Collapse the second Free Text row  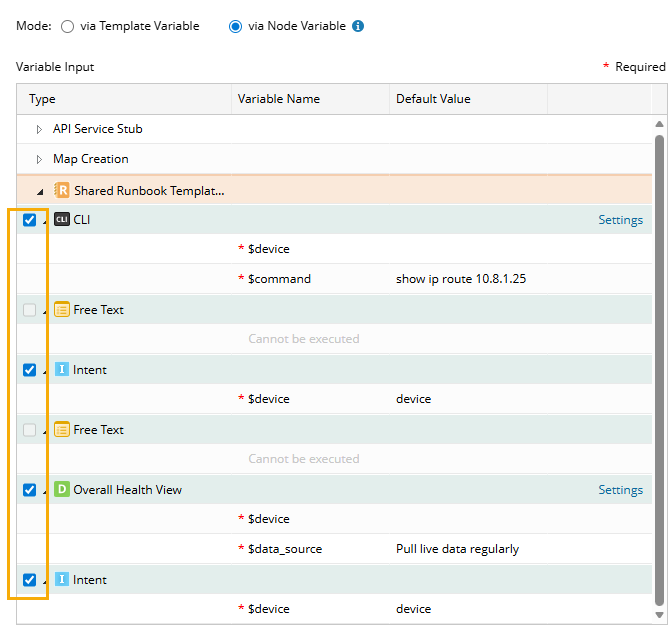tap(45, 432)
